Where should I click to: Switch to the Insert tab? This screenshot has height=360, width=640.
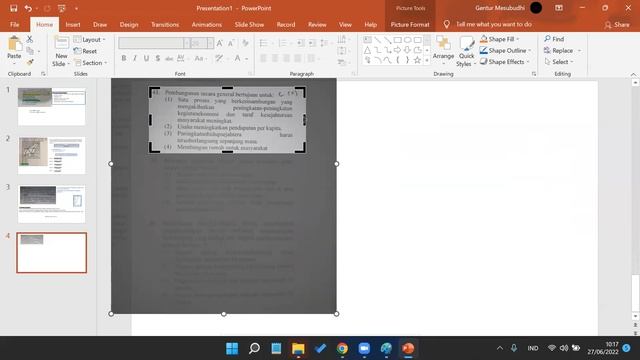click(x=73, y=24)
